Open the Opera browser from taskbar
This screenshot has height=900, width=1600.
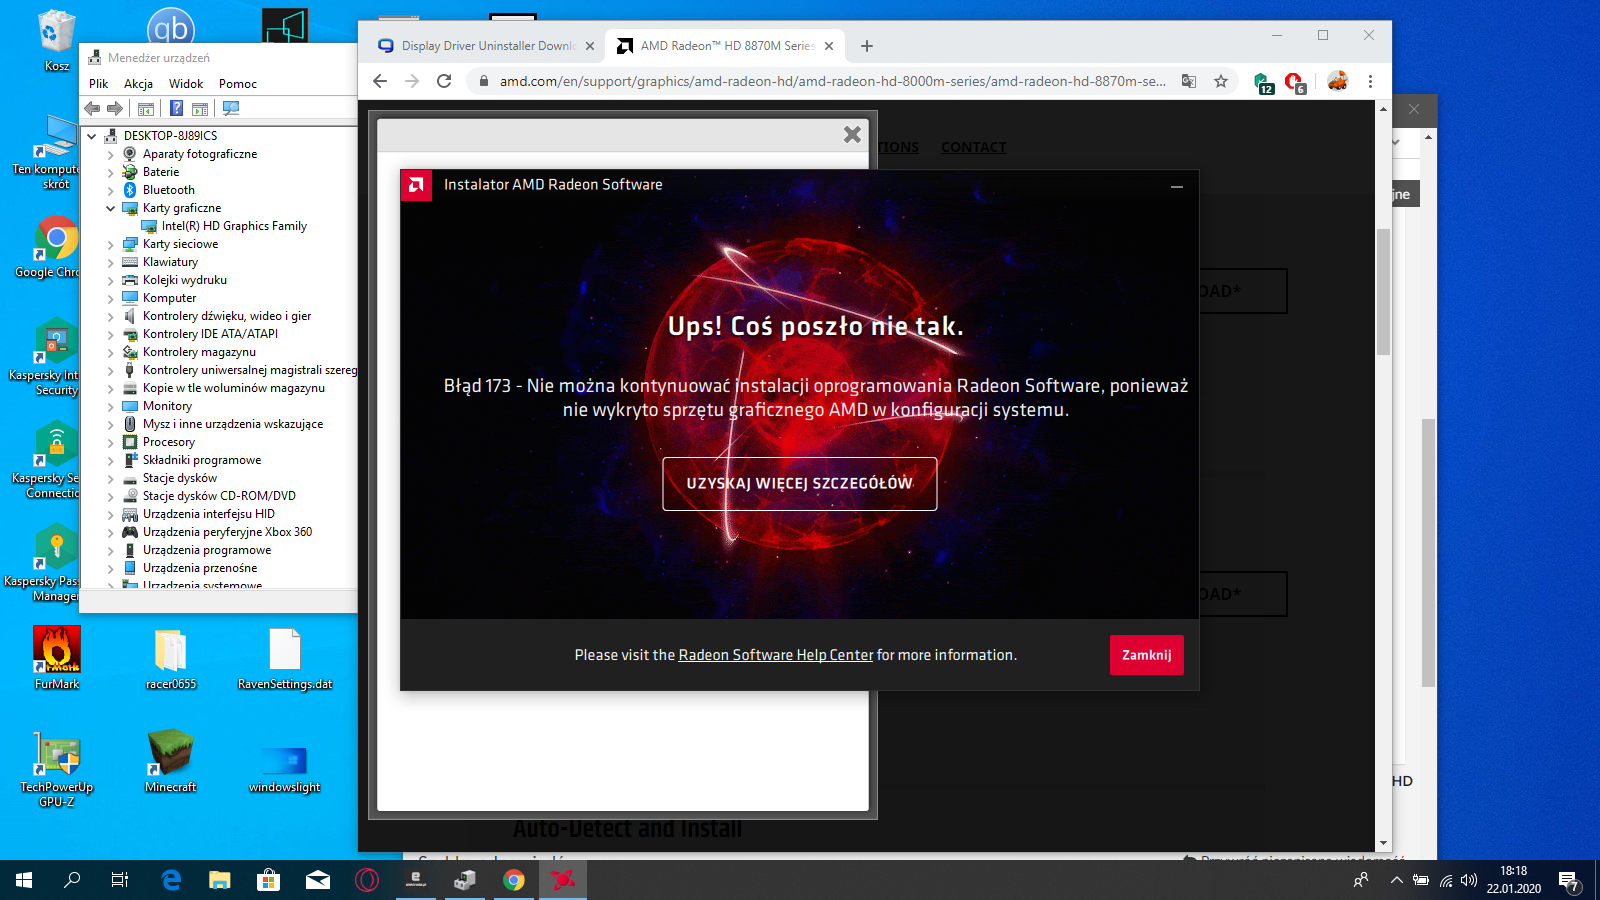(x=367, y=880)
